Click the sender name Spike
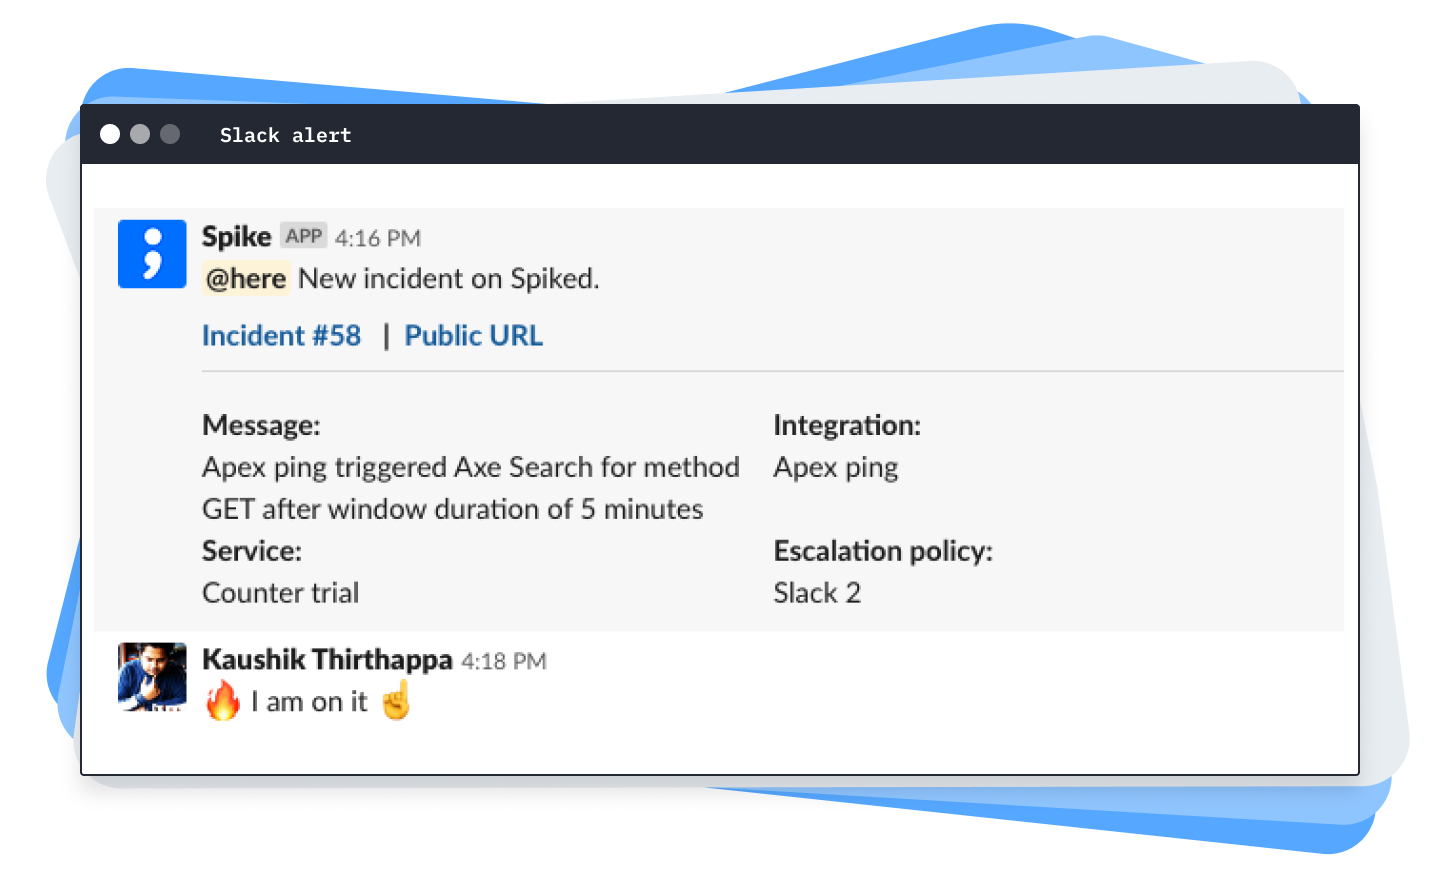The width and height of the screenshot is (1440, 880). coord(236,236)
